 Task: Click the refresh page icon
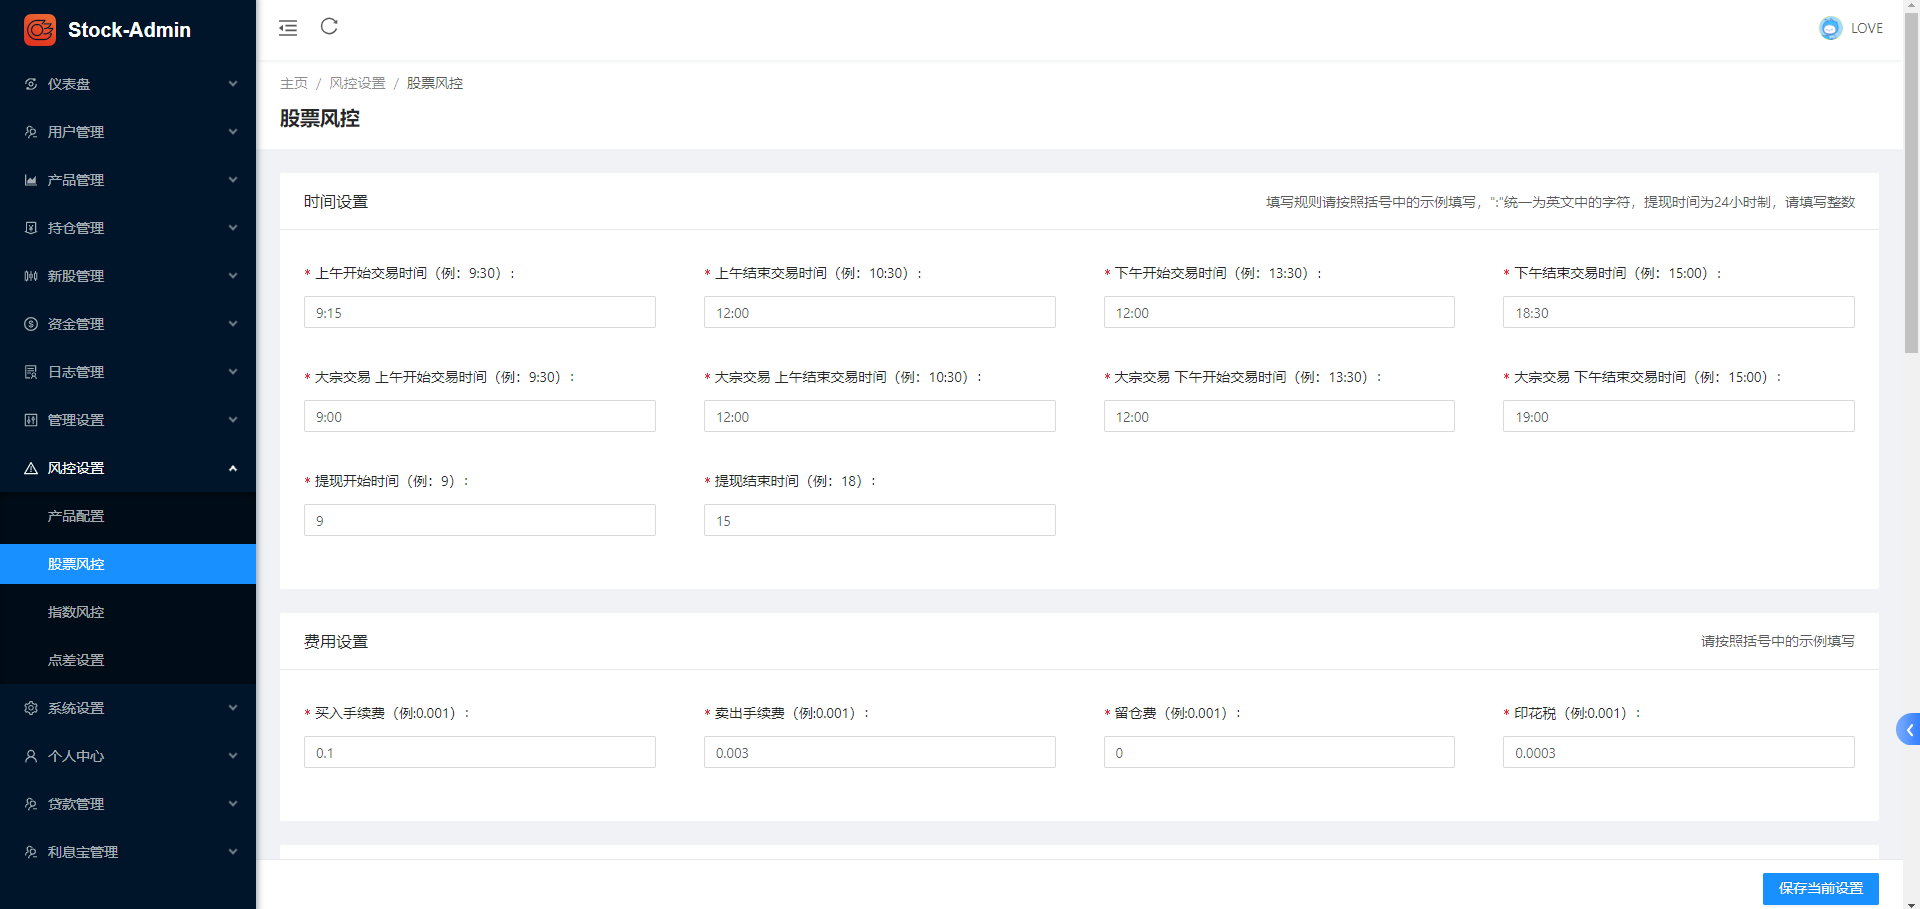tap(329, 27)
